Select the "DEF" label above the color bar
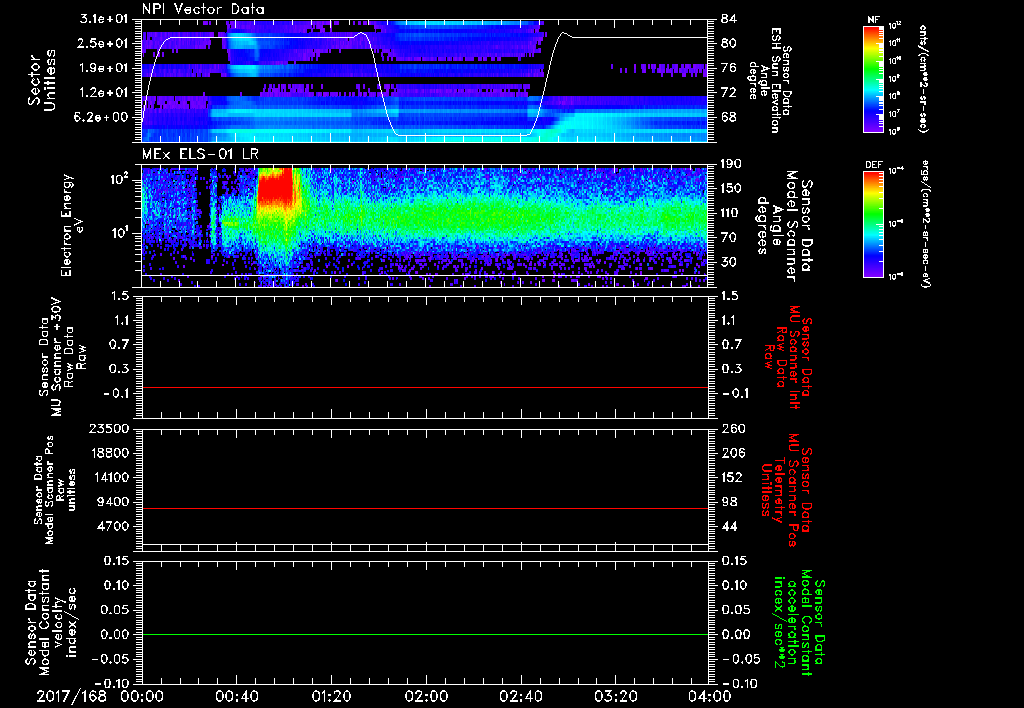This screenshot has height=708, width=1024. [873, 165]
